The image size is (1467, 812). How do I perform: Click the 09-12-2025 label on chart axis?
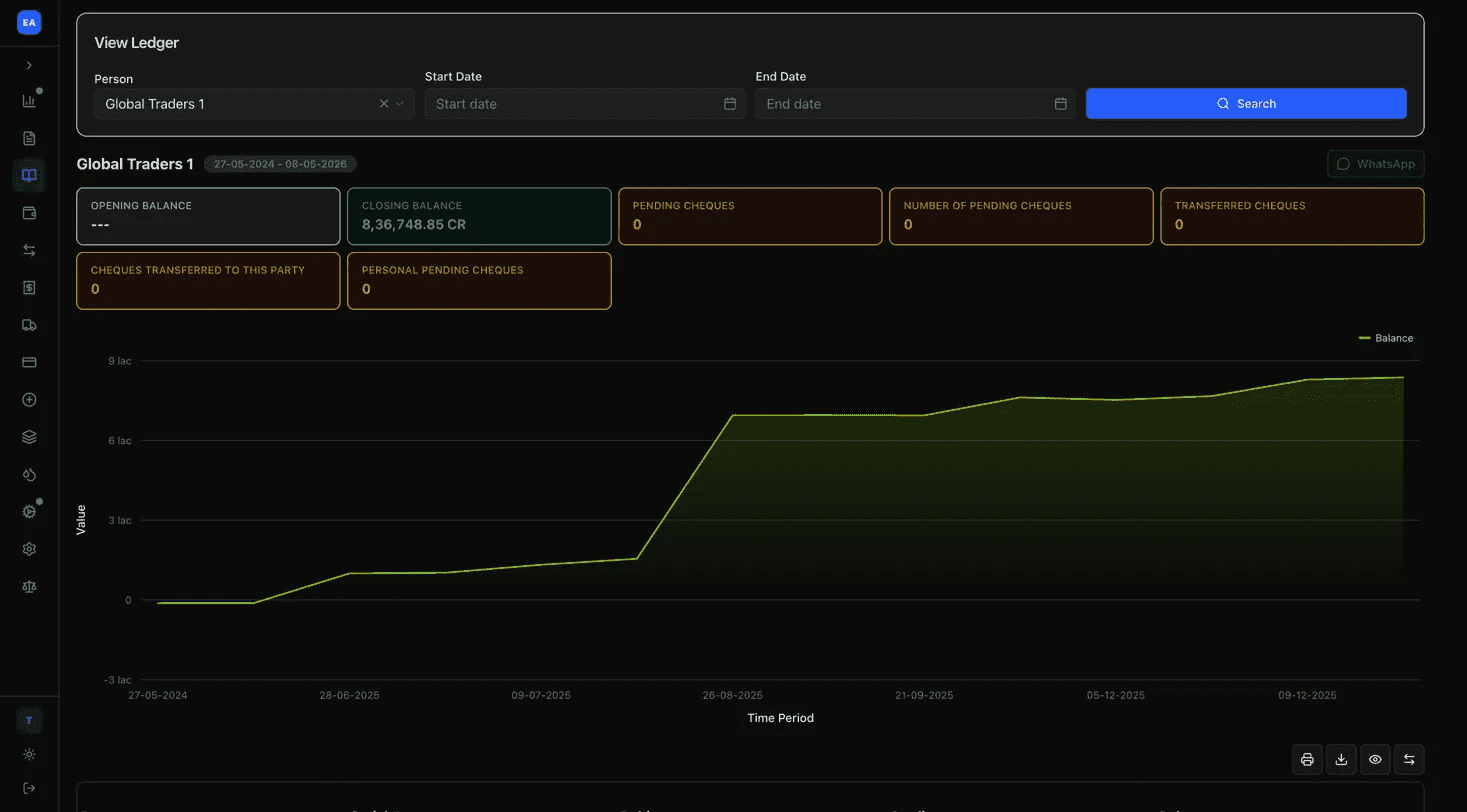coord(1307,695)
